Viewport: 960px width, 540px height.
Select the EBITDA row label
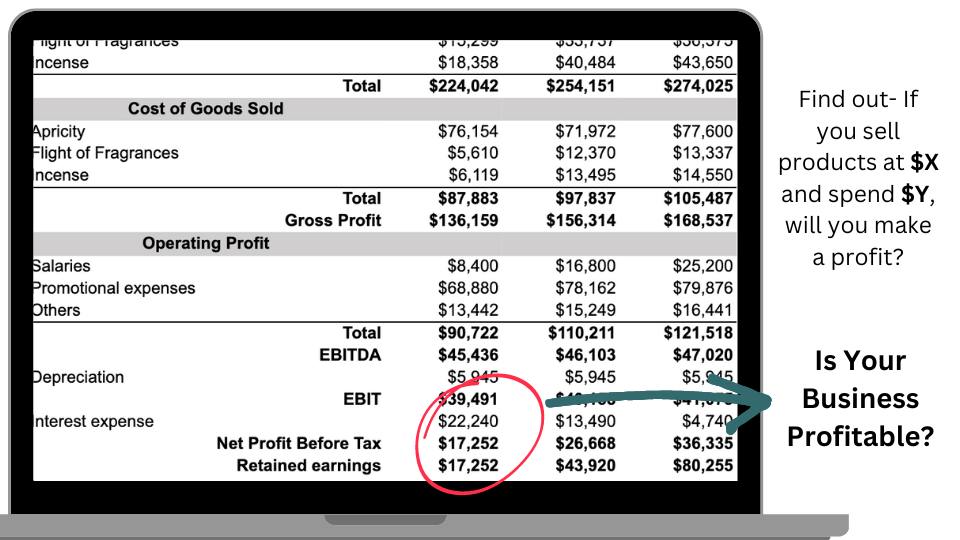pyautogui.click(x=350, y=355)
